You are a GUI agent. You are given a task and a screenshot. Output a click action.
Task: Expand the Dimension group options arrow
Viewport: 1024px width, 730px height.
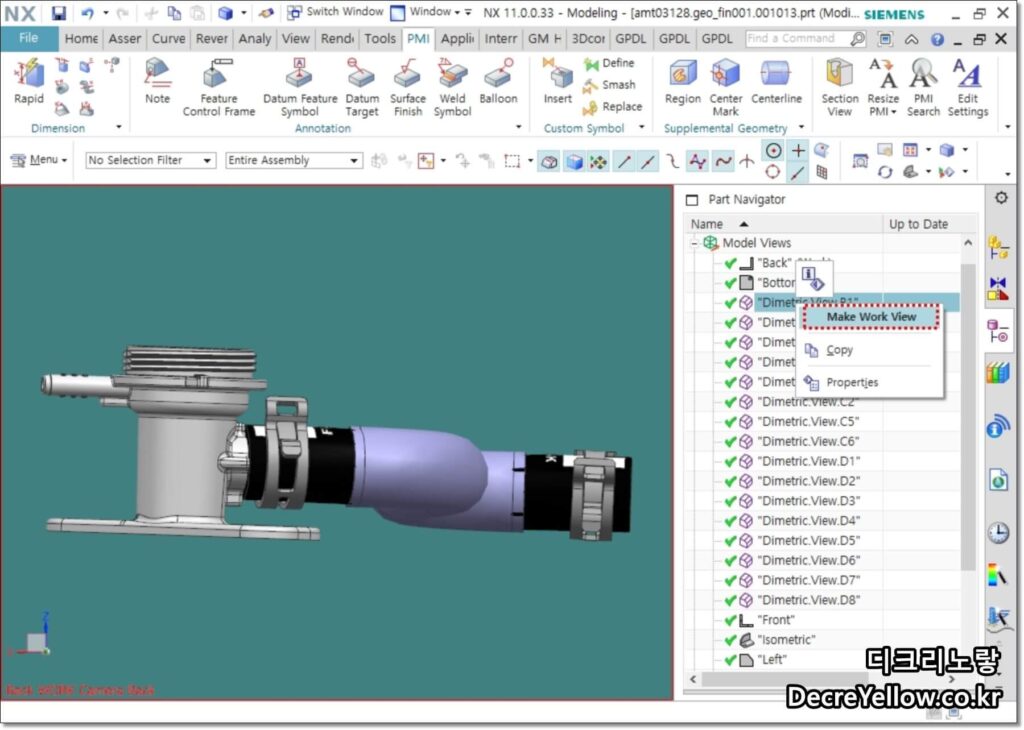click(x=118, y=127)
